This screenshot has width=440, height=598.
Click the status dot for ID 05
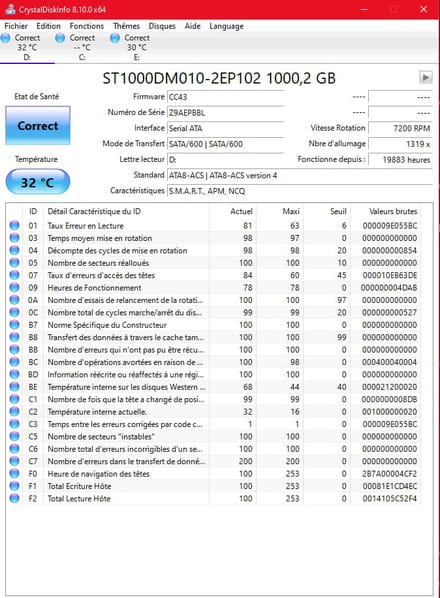point(14,263)
